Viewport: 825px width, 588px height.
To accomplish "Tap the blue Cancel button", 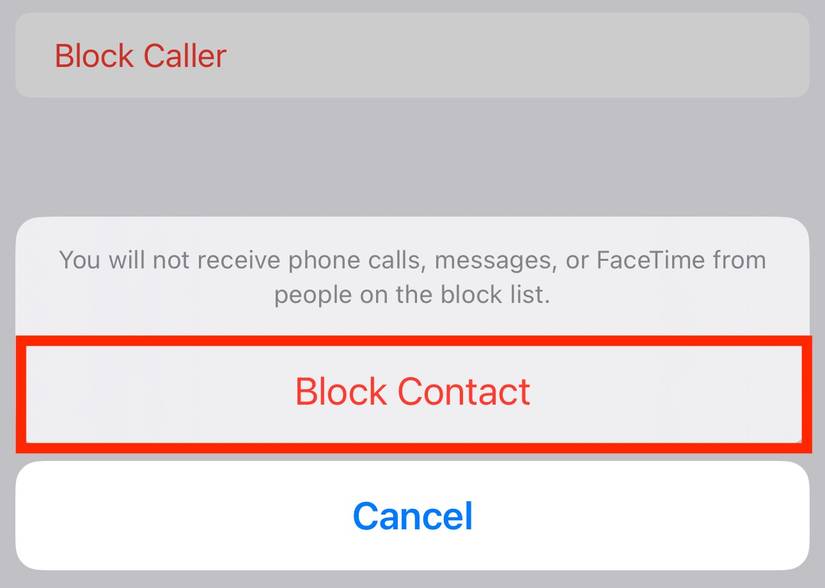I will (x=412, y=515).
